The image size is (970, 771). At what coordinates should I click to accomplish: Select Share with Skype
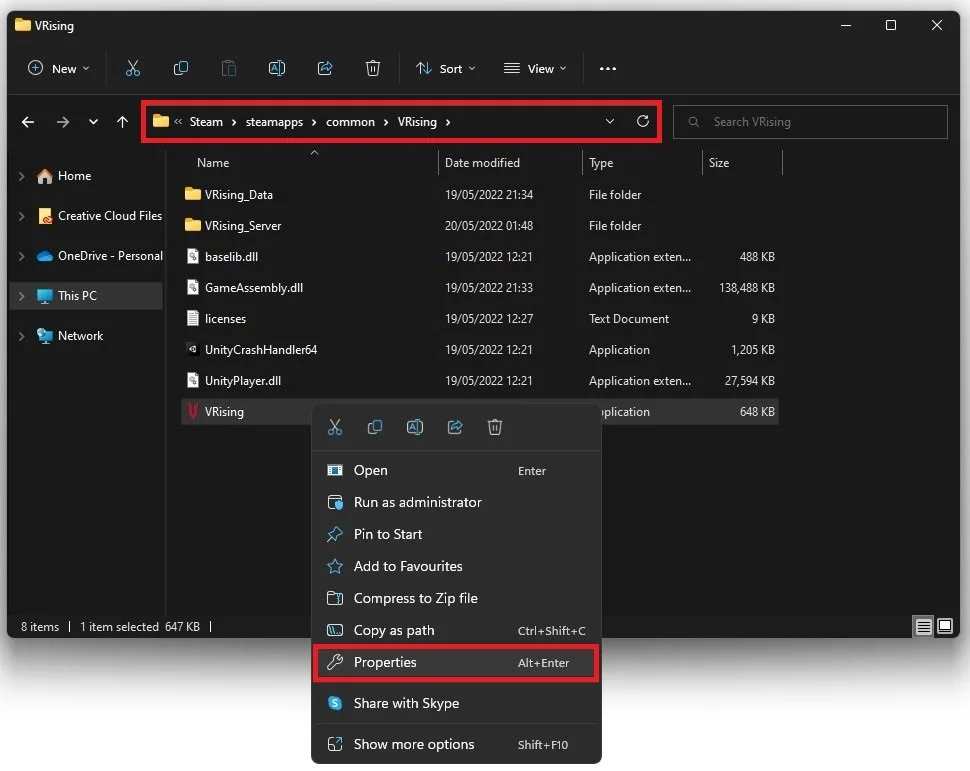[x=456, y=704]
